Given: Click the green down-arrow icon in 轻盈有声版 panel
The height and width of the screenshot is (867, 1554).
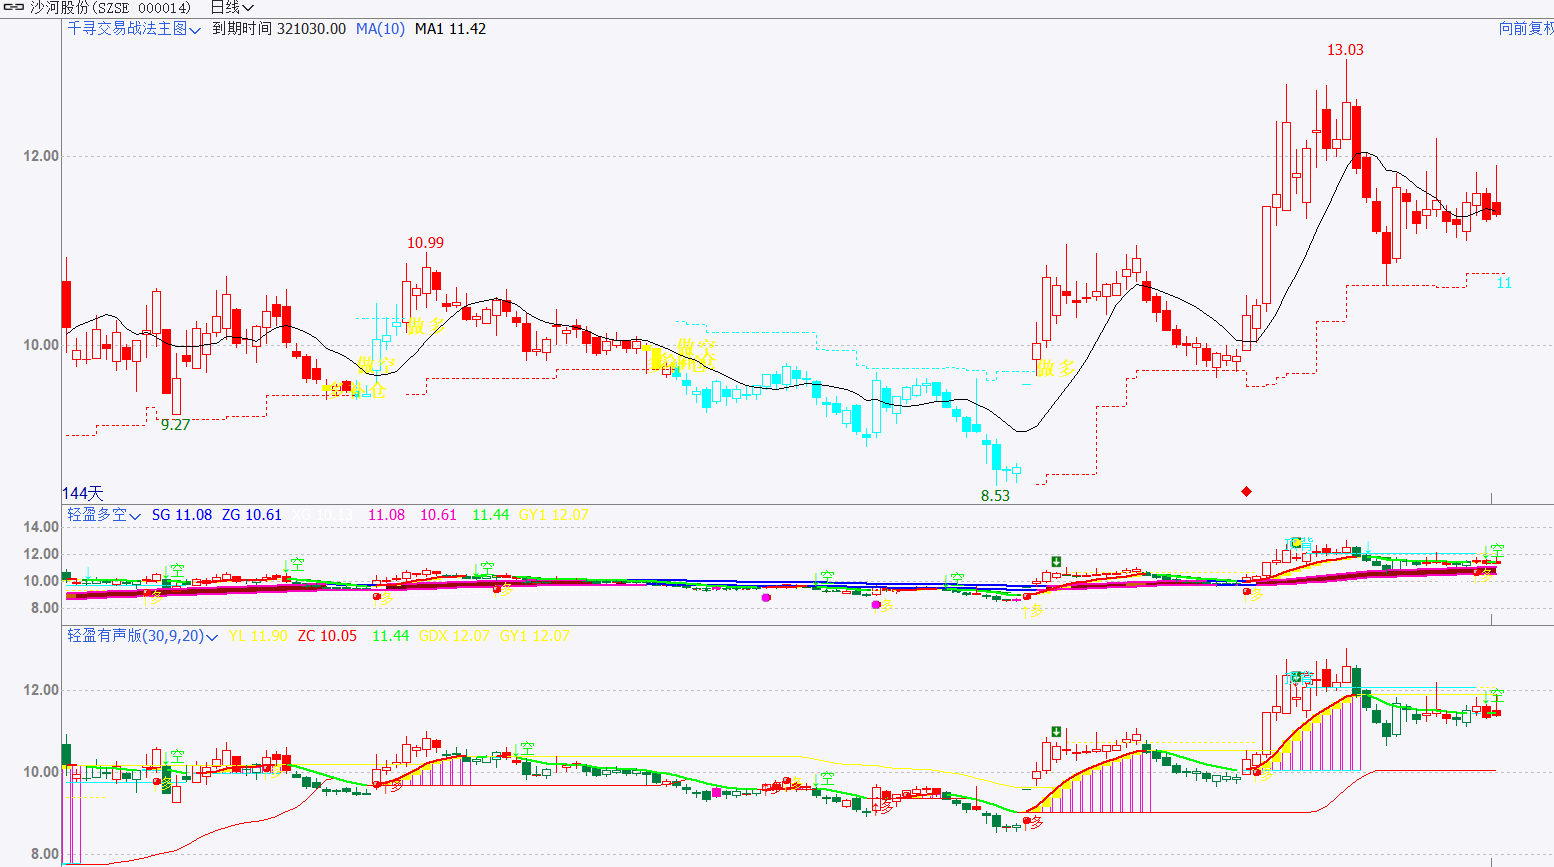Looking at the screenshot, I should click(x=1056, y=732).
